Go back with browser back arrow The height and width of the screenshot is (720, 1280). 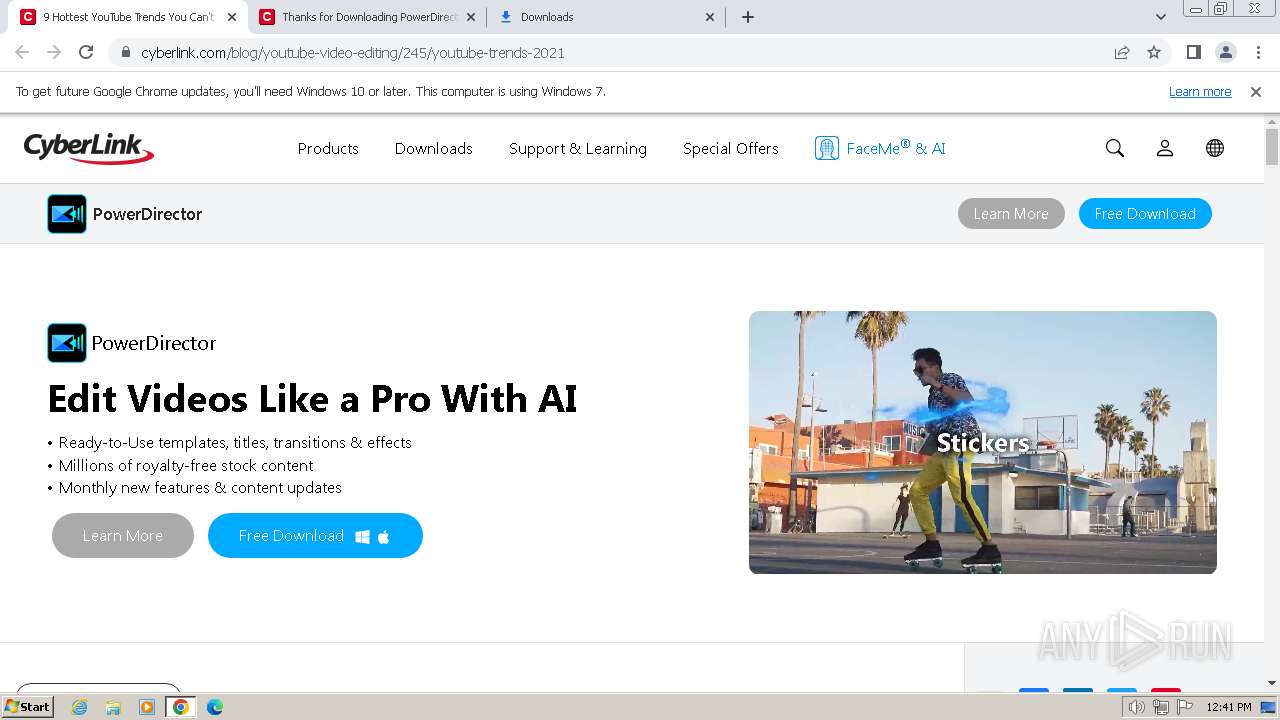[x=22, y=53]
